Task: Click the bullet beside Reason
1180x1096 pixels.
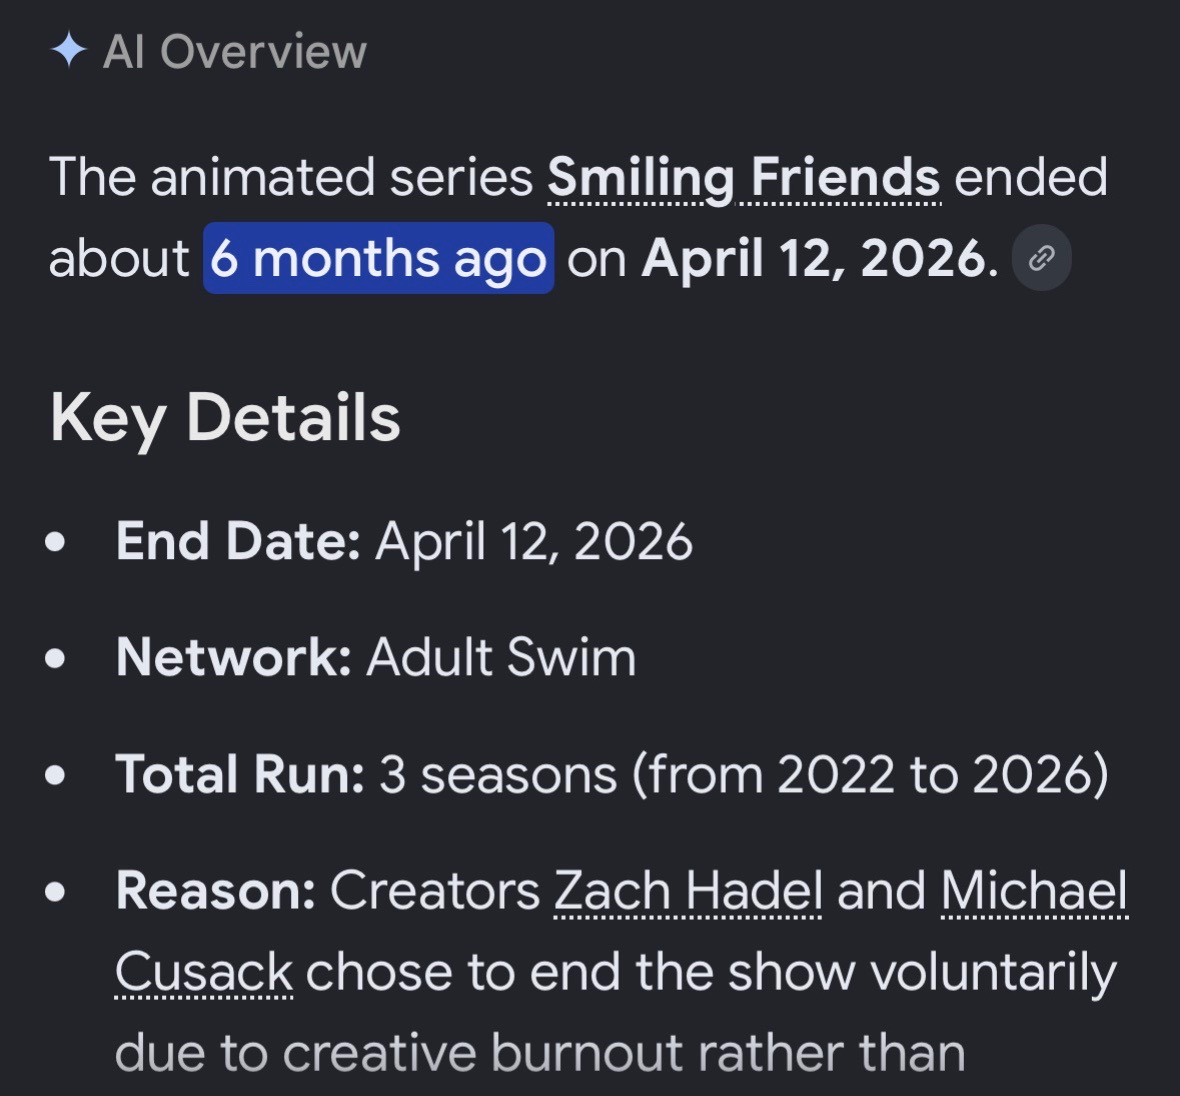Action: tap(55, 891)
